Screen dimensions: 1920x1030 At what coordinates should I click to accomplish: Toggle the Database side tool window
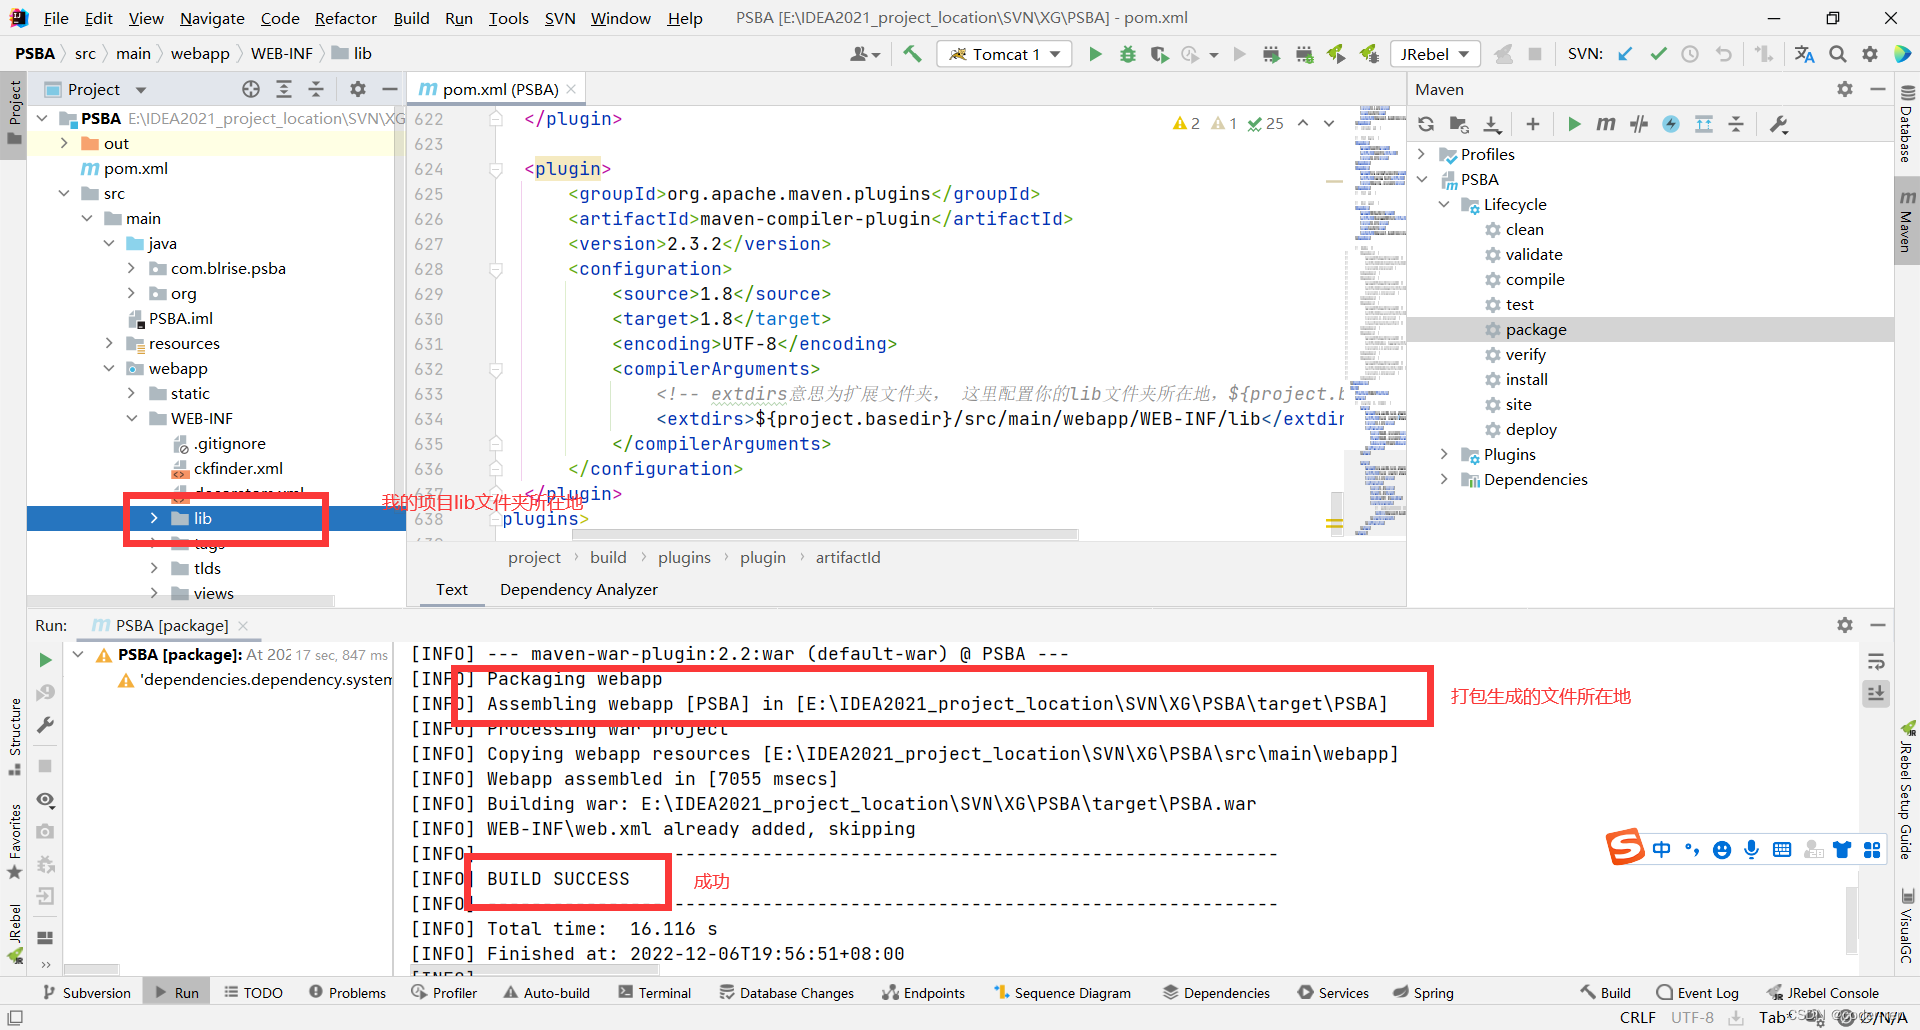click(1907, 125)
